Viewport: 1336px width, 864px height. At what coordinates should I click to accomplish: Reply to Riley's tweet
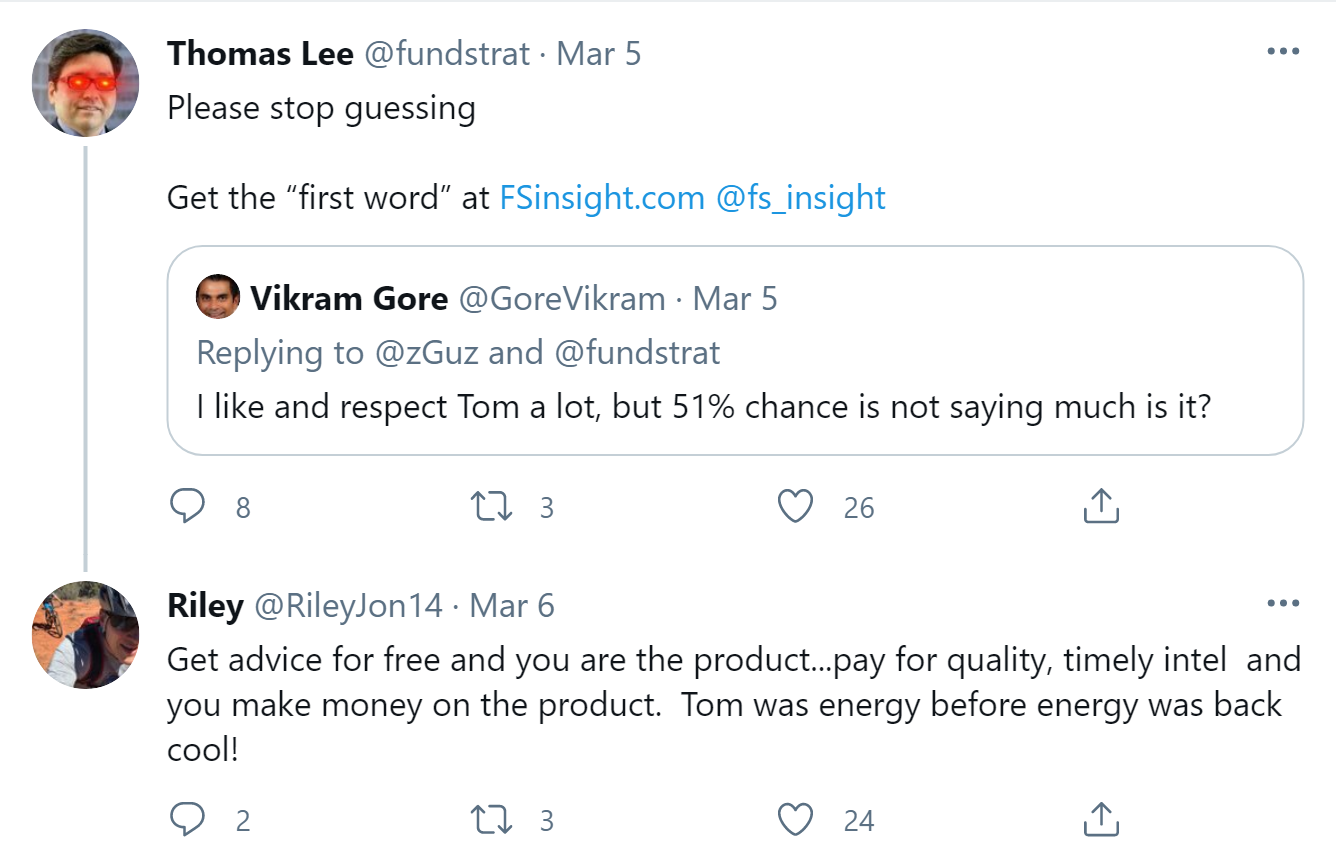coord(187,820)
